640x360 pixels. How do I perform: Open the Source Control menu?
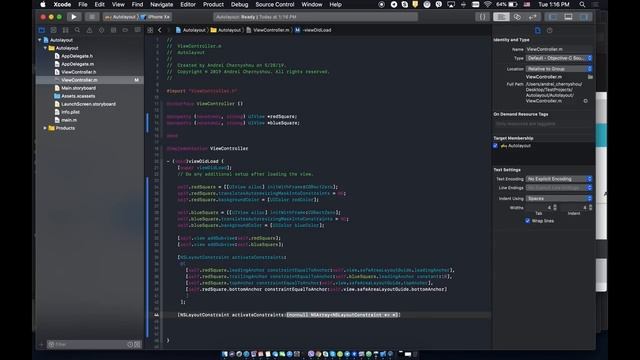point(275,4)
